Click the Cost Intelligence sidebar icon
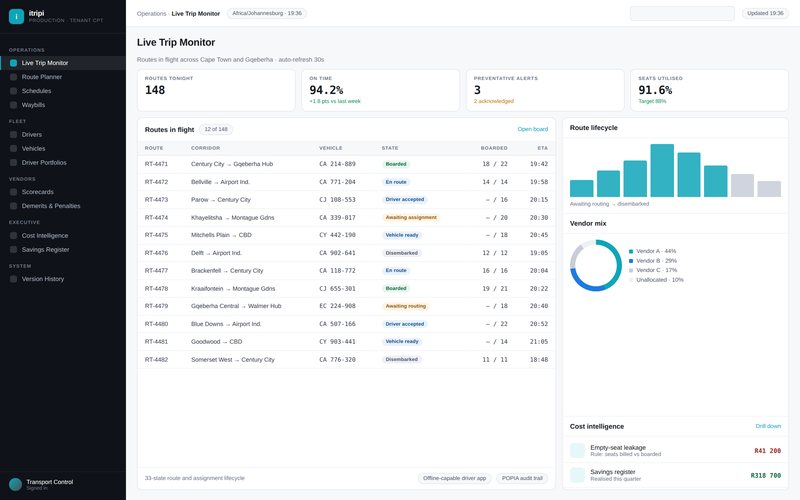This screenshot has height=500, width=800. coord(14,236)
